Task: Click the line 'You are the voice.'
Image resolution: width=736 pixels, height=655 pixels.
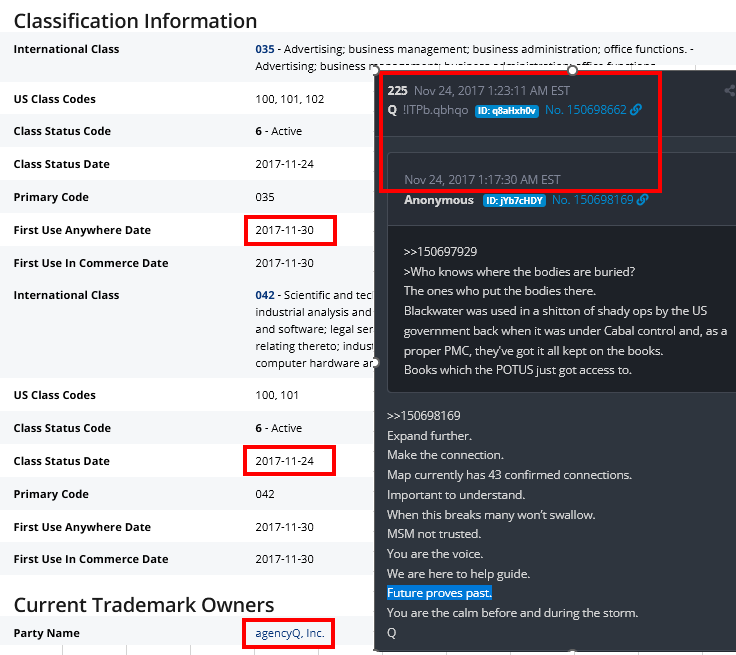Action: pyautogui.click(x=435, y=554)
